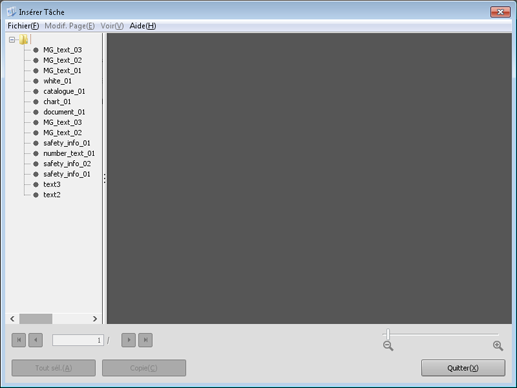Click the Insérer Tâche title bar app icon

point(11,12)
